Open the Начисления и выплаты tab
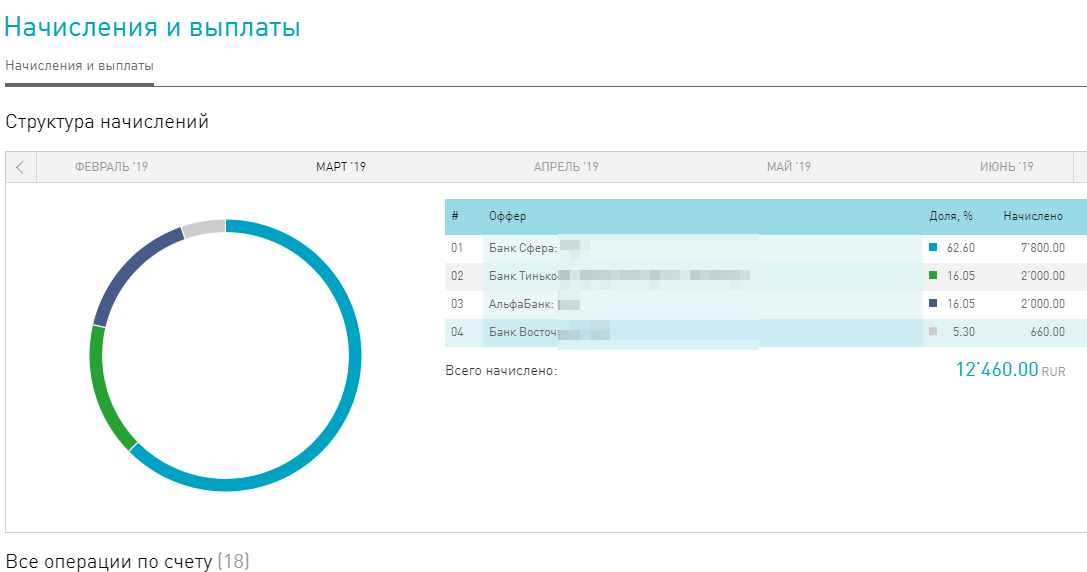The width and height of the screenshot is (1087, 572). click(x=80, y=66)
